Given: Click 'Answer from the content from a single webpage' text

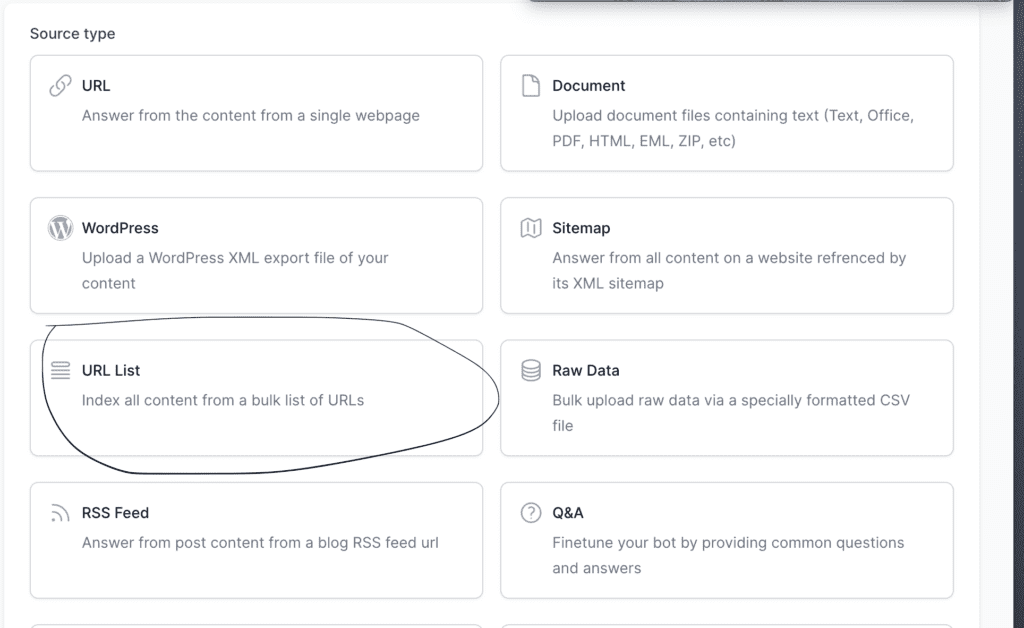Looking at the screenshot, I should 250,115.
